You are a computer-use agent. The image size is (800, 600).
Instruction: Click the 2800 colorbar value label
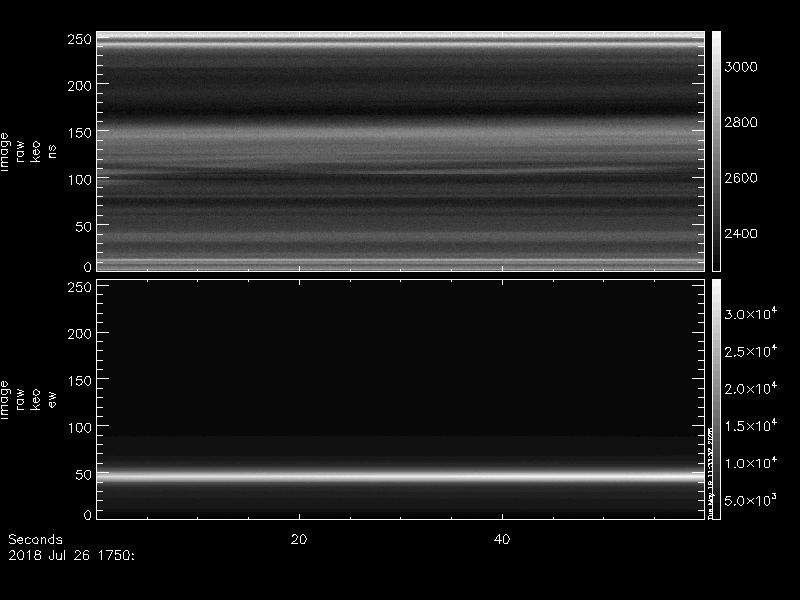click(741, 122)
